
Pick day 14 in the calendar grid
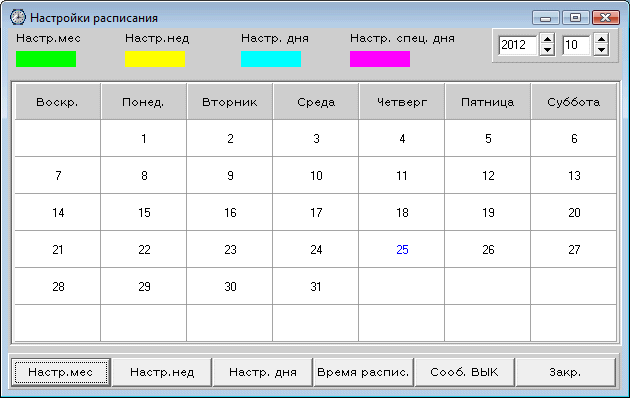tap(57, 212)
